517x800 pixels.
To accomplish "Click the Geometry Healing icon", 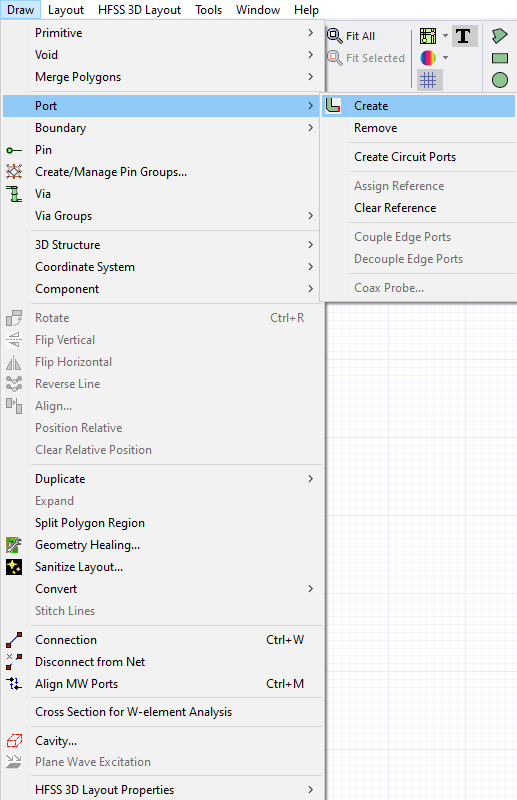I will pos(14,545).
